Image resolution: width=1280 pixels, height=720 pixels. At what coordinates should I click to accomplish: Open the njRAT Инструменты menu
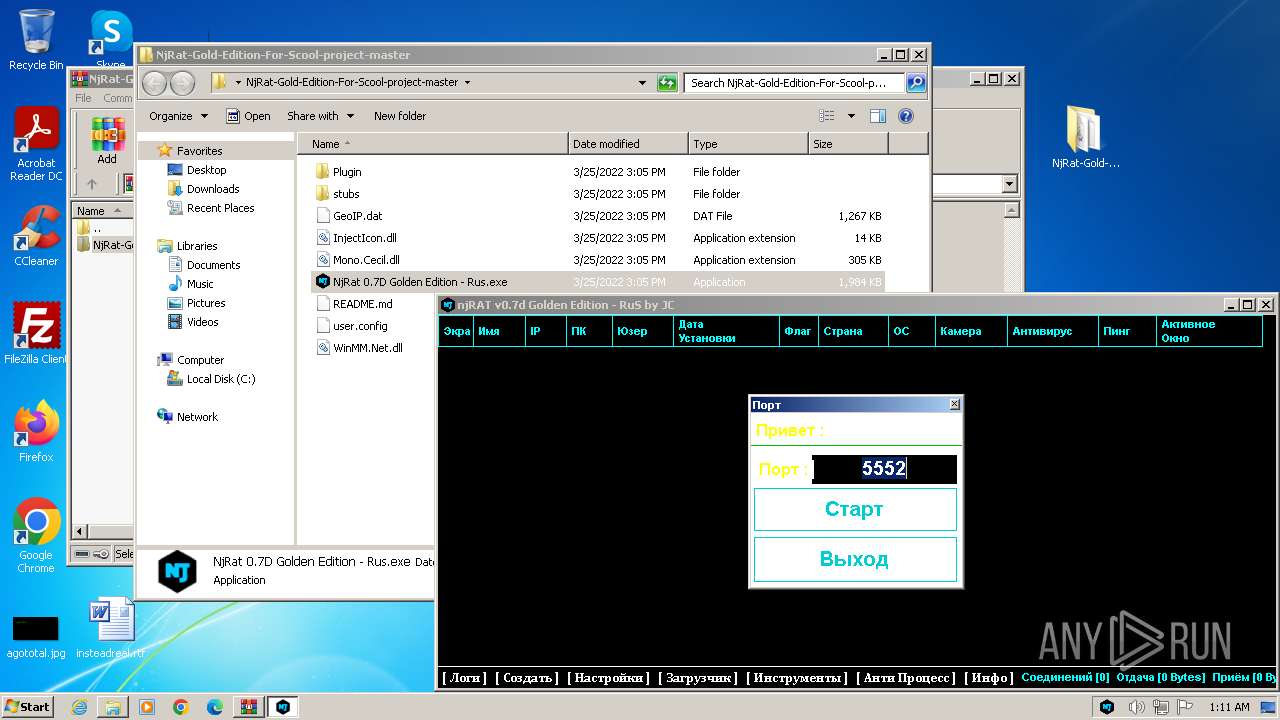click(797, 678)
